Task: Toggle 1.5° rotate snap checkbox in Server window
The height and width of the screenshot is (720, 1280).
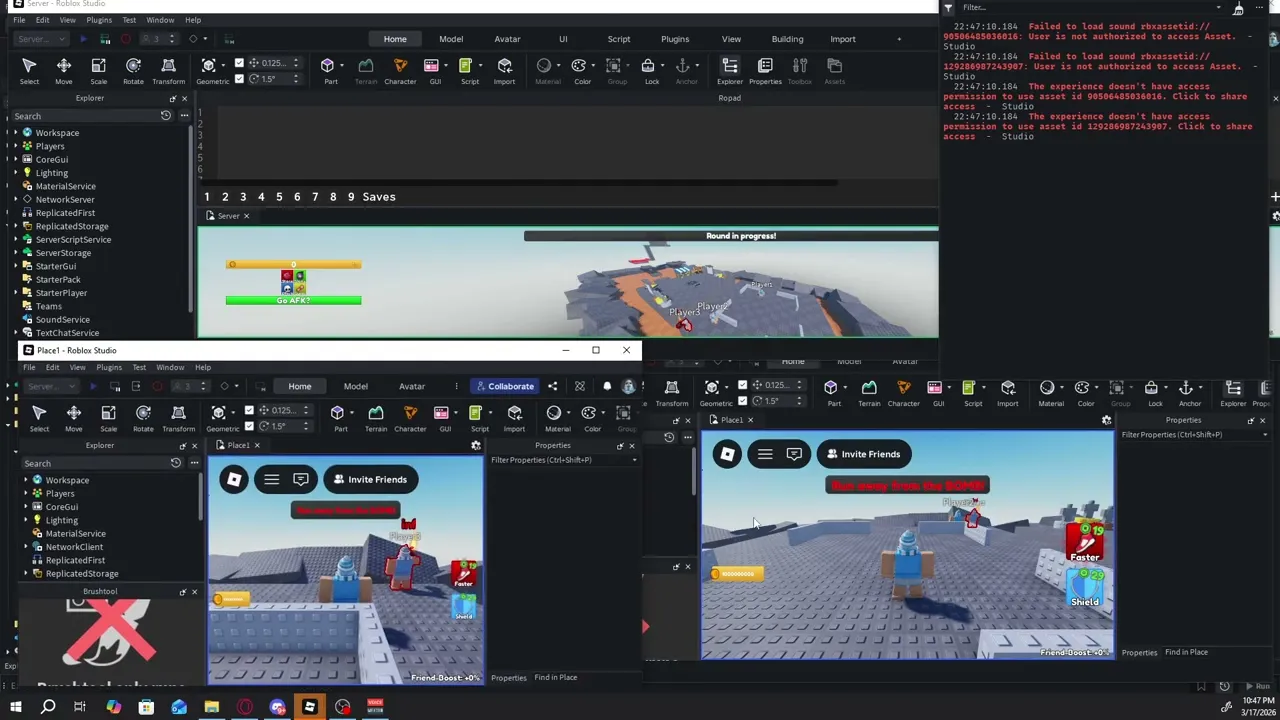Action: tap(239, 78)
